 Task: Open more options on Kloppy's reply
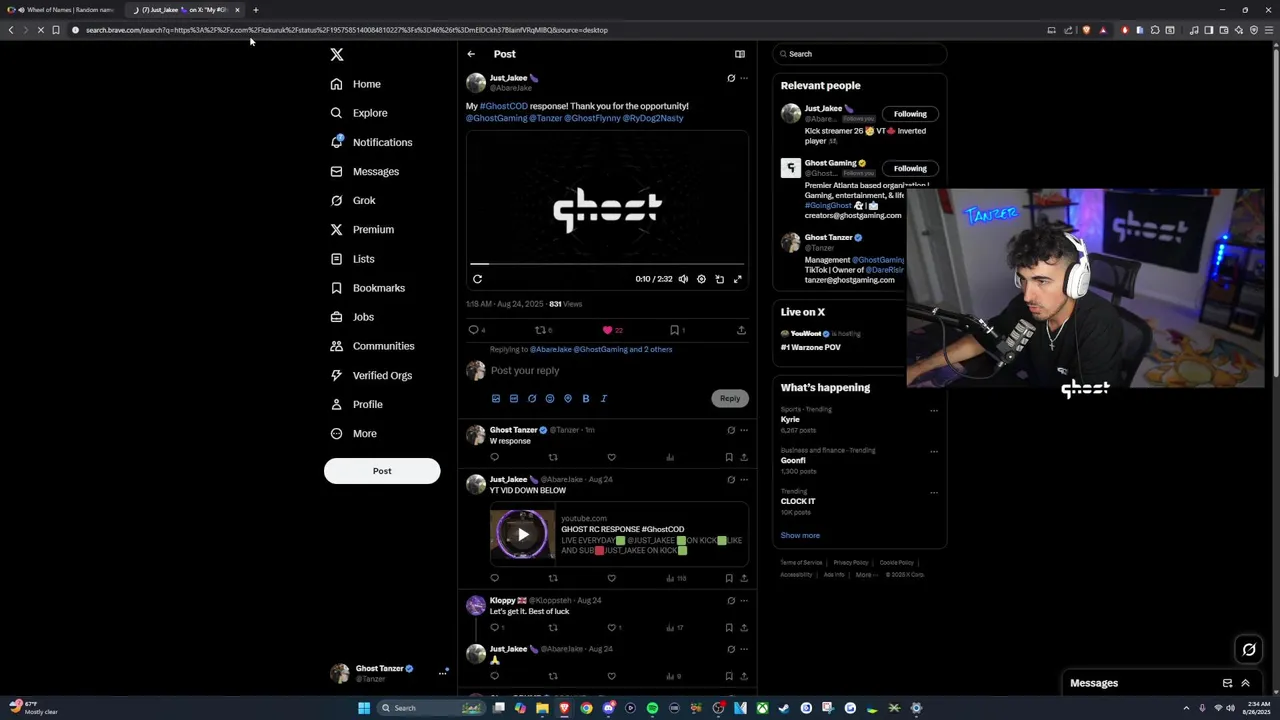point(744,601)
